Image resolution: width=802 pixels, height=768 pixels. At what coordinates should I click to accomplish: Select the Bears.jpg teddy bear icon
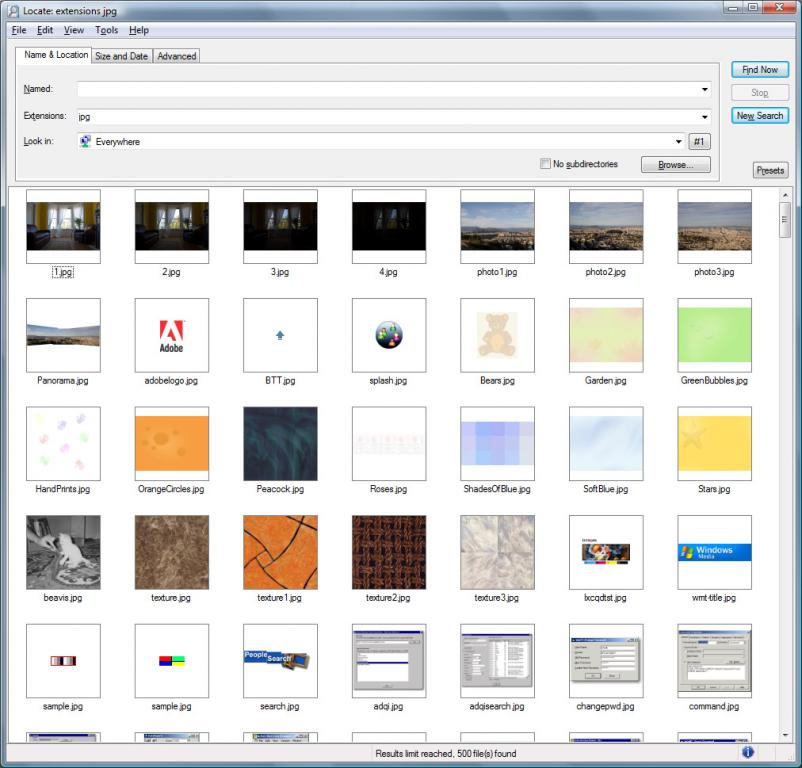click(x=497, y=335)
